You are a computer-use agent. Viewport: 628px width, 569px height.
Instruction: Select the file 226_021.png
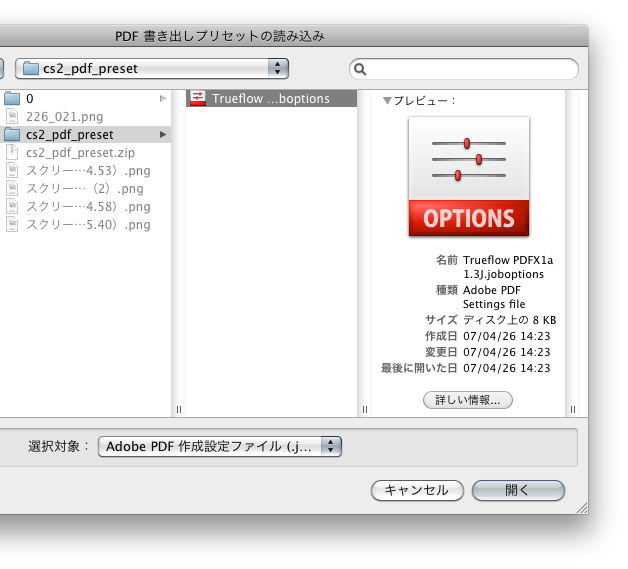coord(86,117)
